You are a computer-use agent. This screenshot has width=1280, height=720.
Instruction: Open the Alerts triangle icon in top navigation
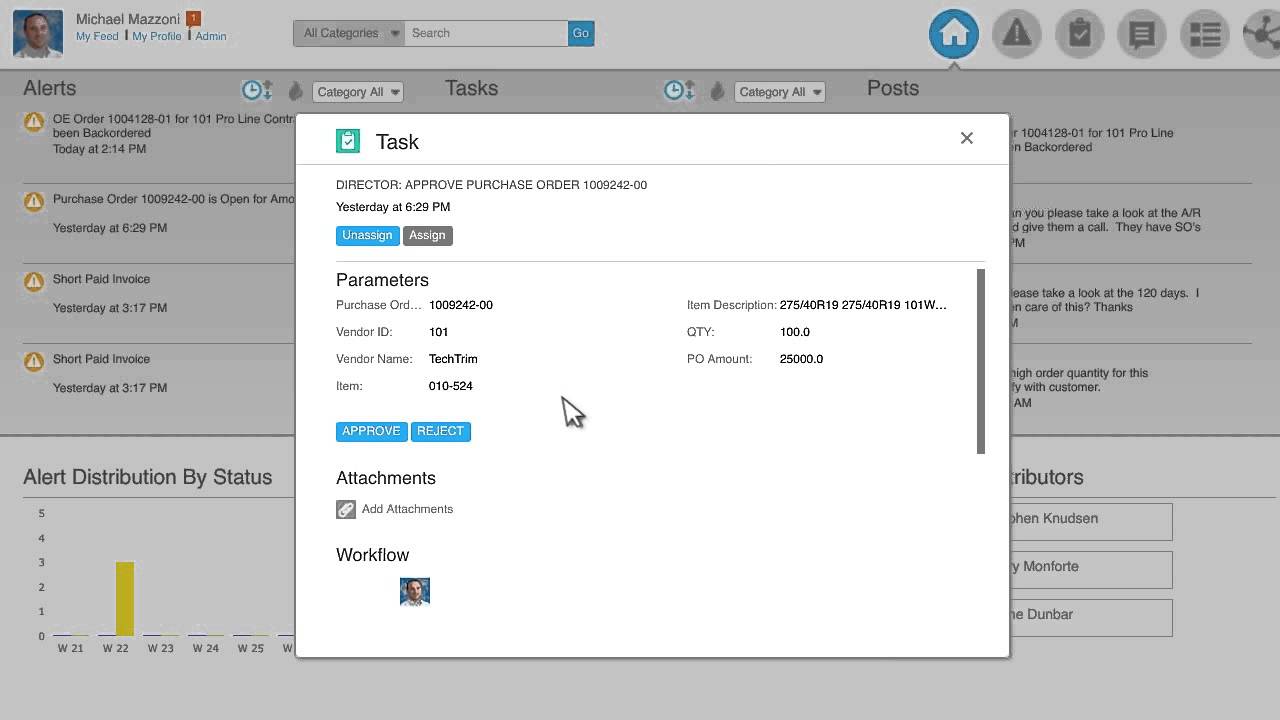pos(1017,34)
